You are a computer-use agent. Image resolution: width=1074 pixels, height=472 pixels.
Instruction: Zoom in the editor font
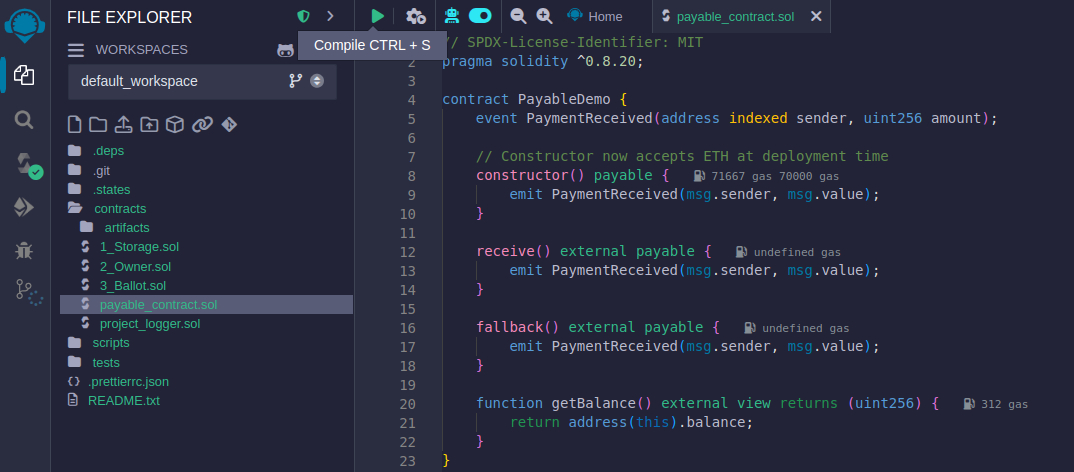point(544,16)
